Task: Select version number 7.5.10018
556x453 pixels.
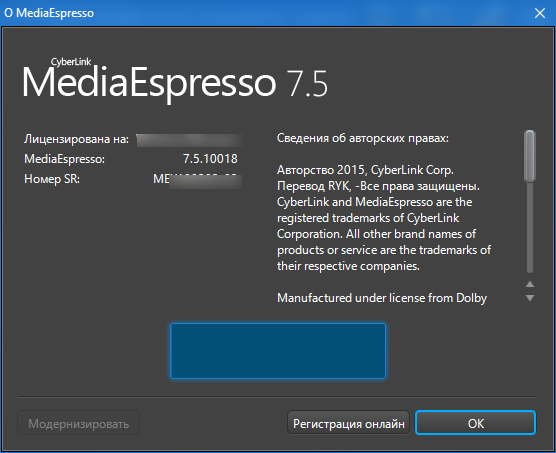Action: click(210, 159)
